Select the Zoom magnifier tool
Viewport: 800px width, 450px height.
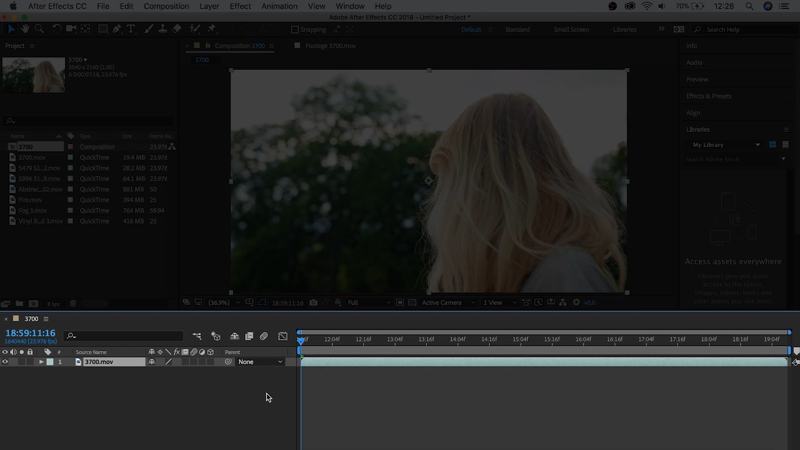coord(39,29)
